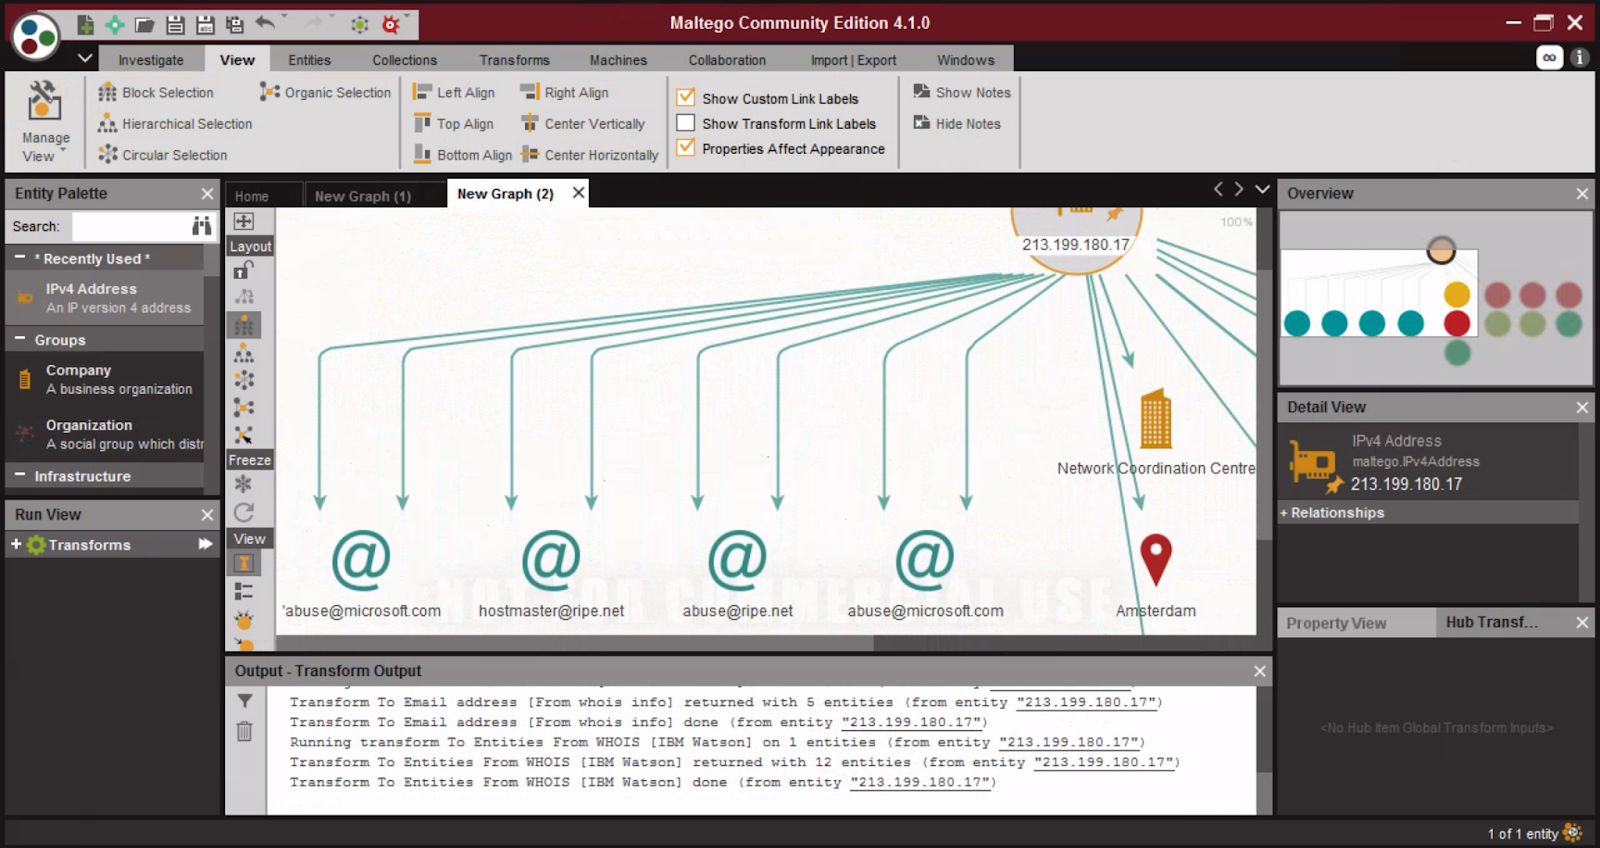Select the Network Coordination Centre entity
Screen dimensions: 1600x848
(1156, 433)
